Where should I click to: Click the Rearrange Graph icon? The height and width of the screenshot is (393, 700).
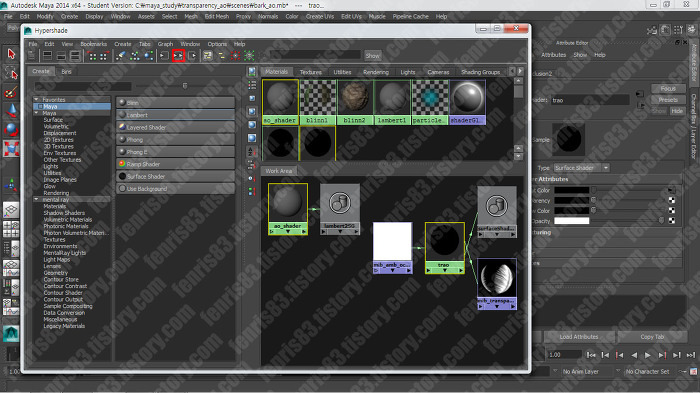pyautogui.click(x=134, y=56)
